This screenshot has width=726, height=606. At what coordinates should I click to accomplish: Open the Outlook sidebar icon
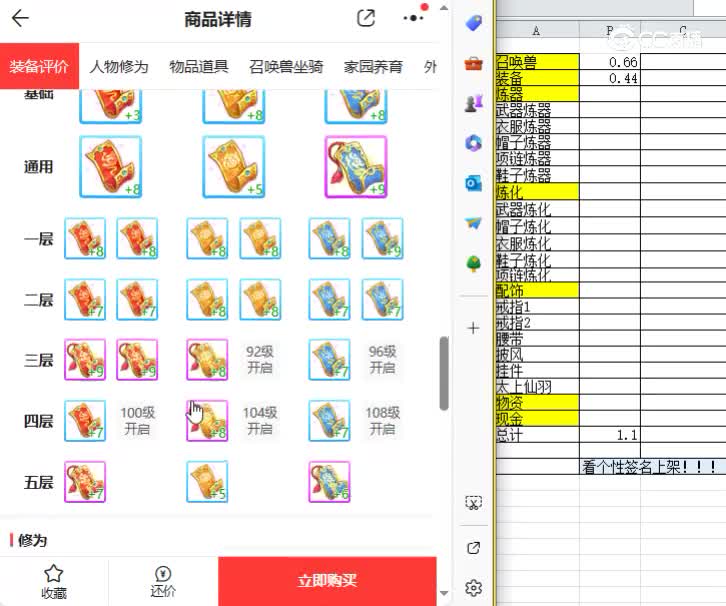[473, 184]
